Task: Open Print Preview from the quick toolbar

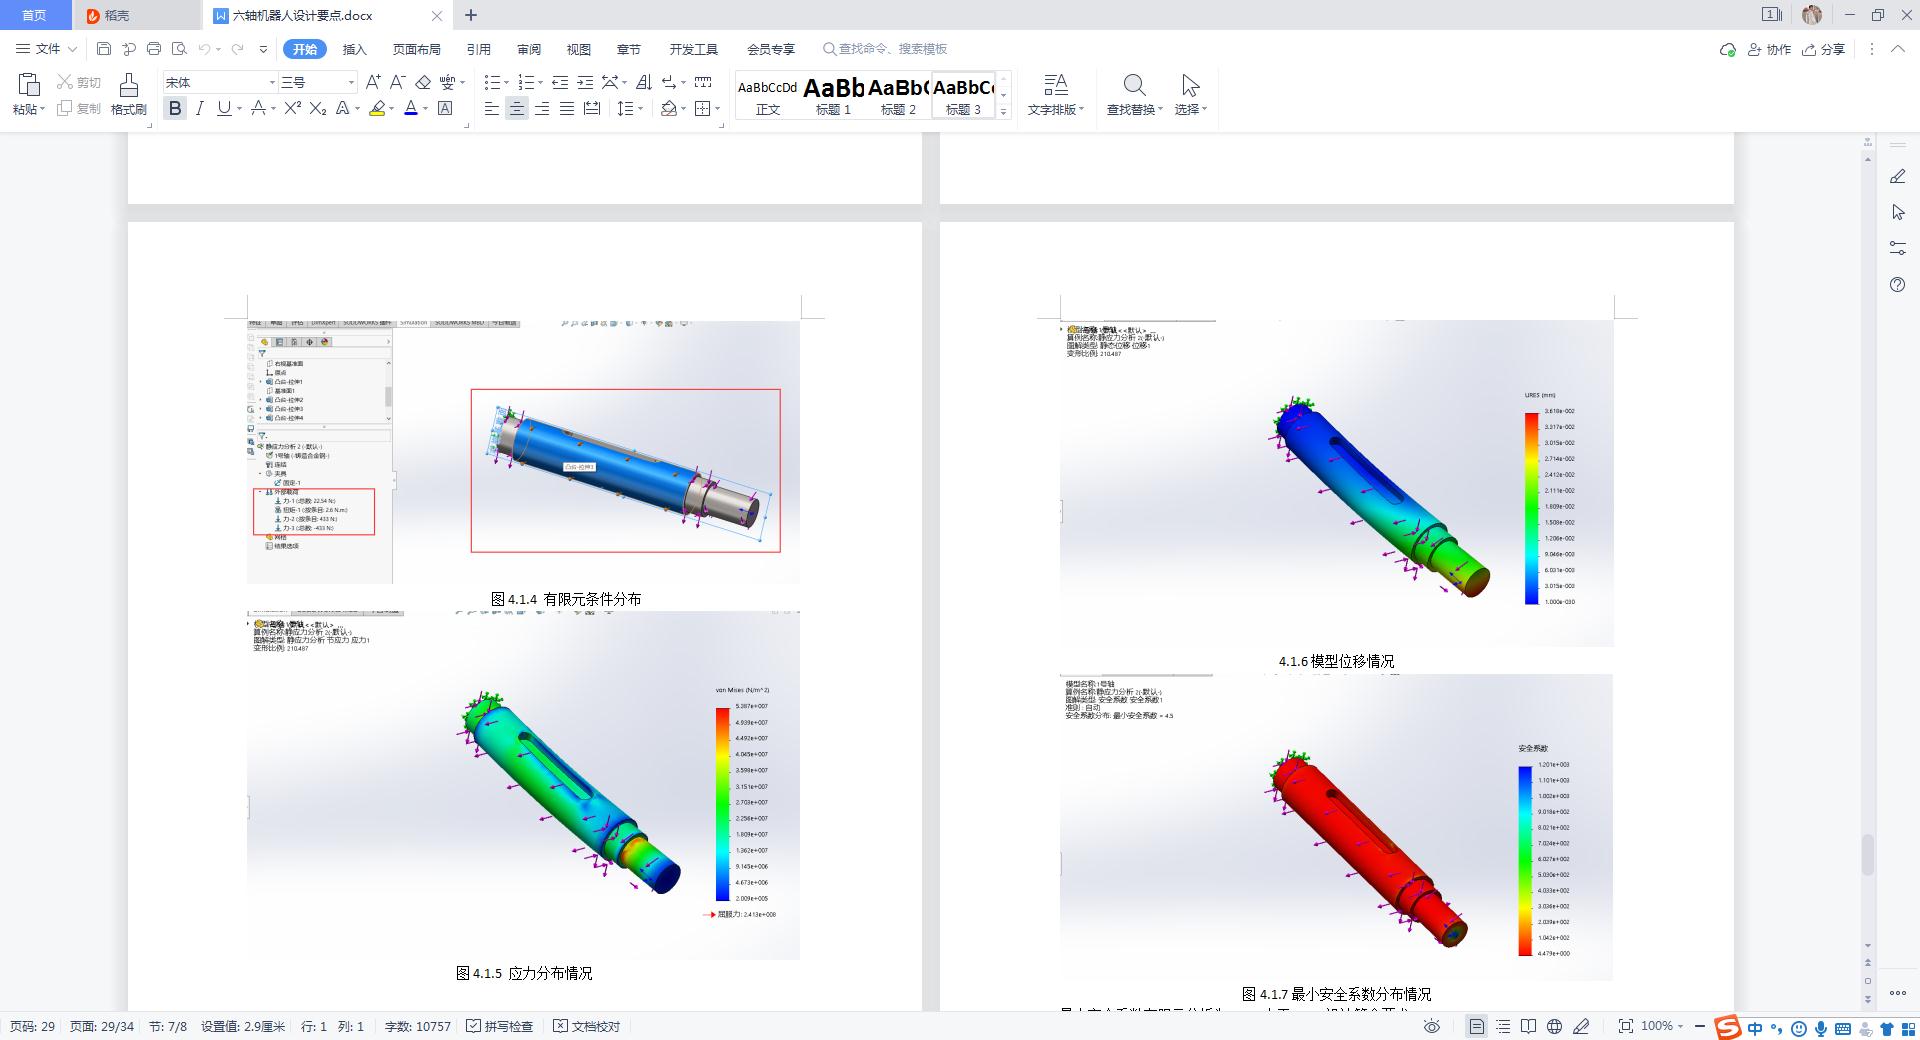Action: tap(179, 48)
